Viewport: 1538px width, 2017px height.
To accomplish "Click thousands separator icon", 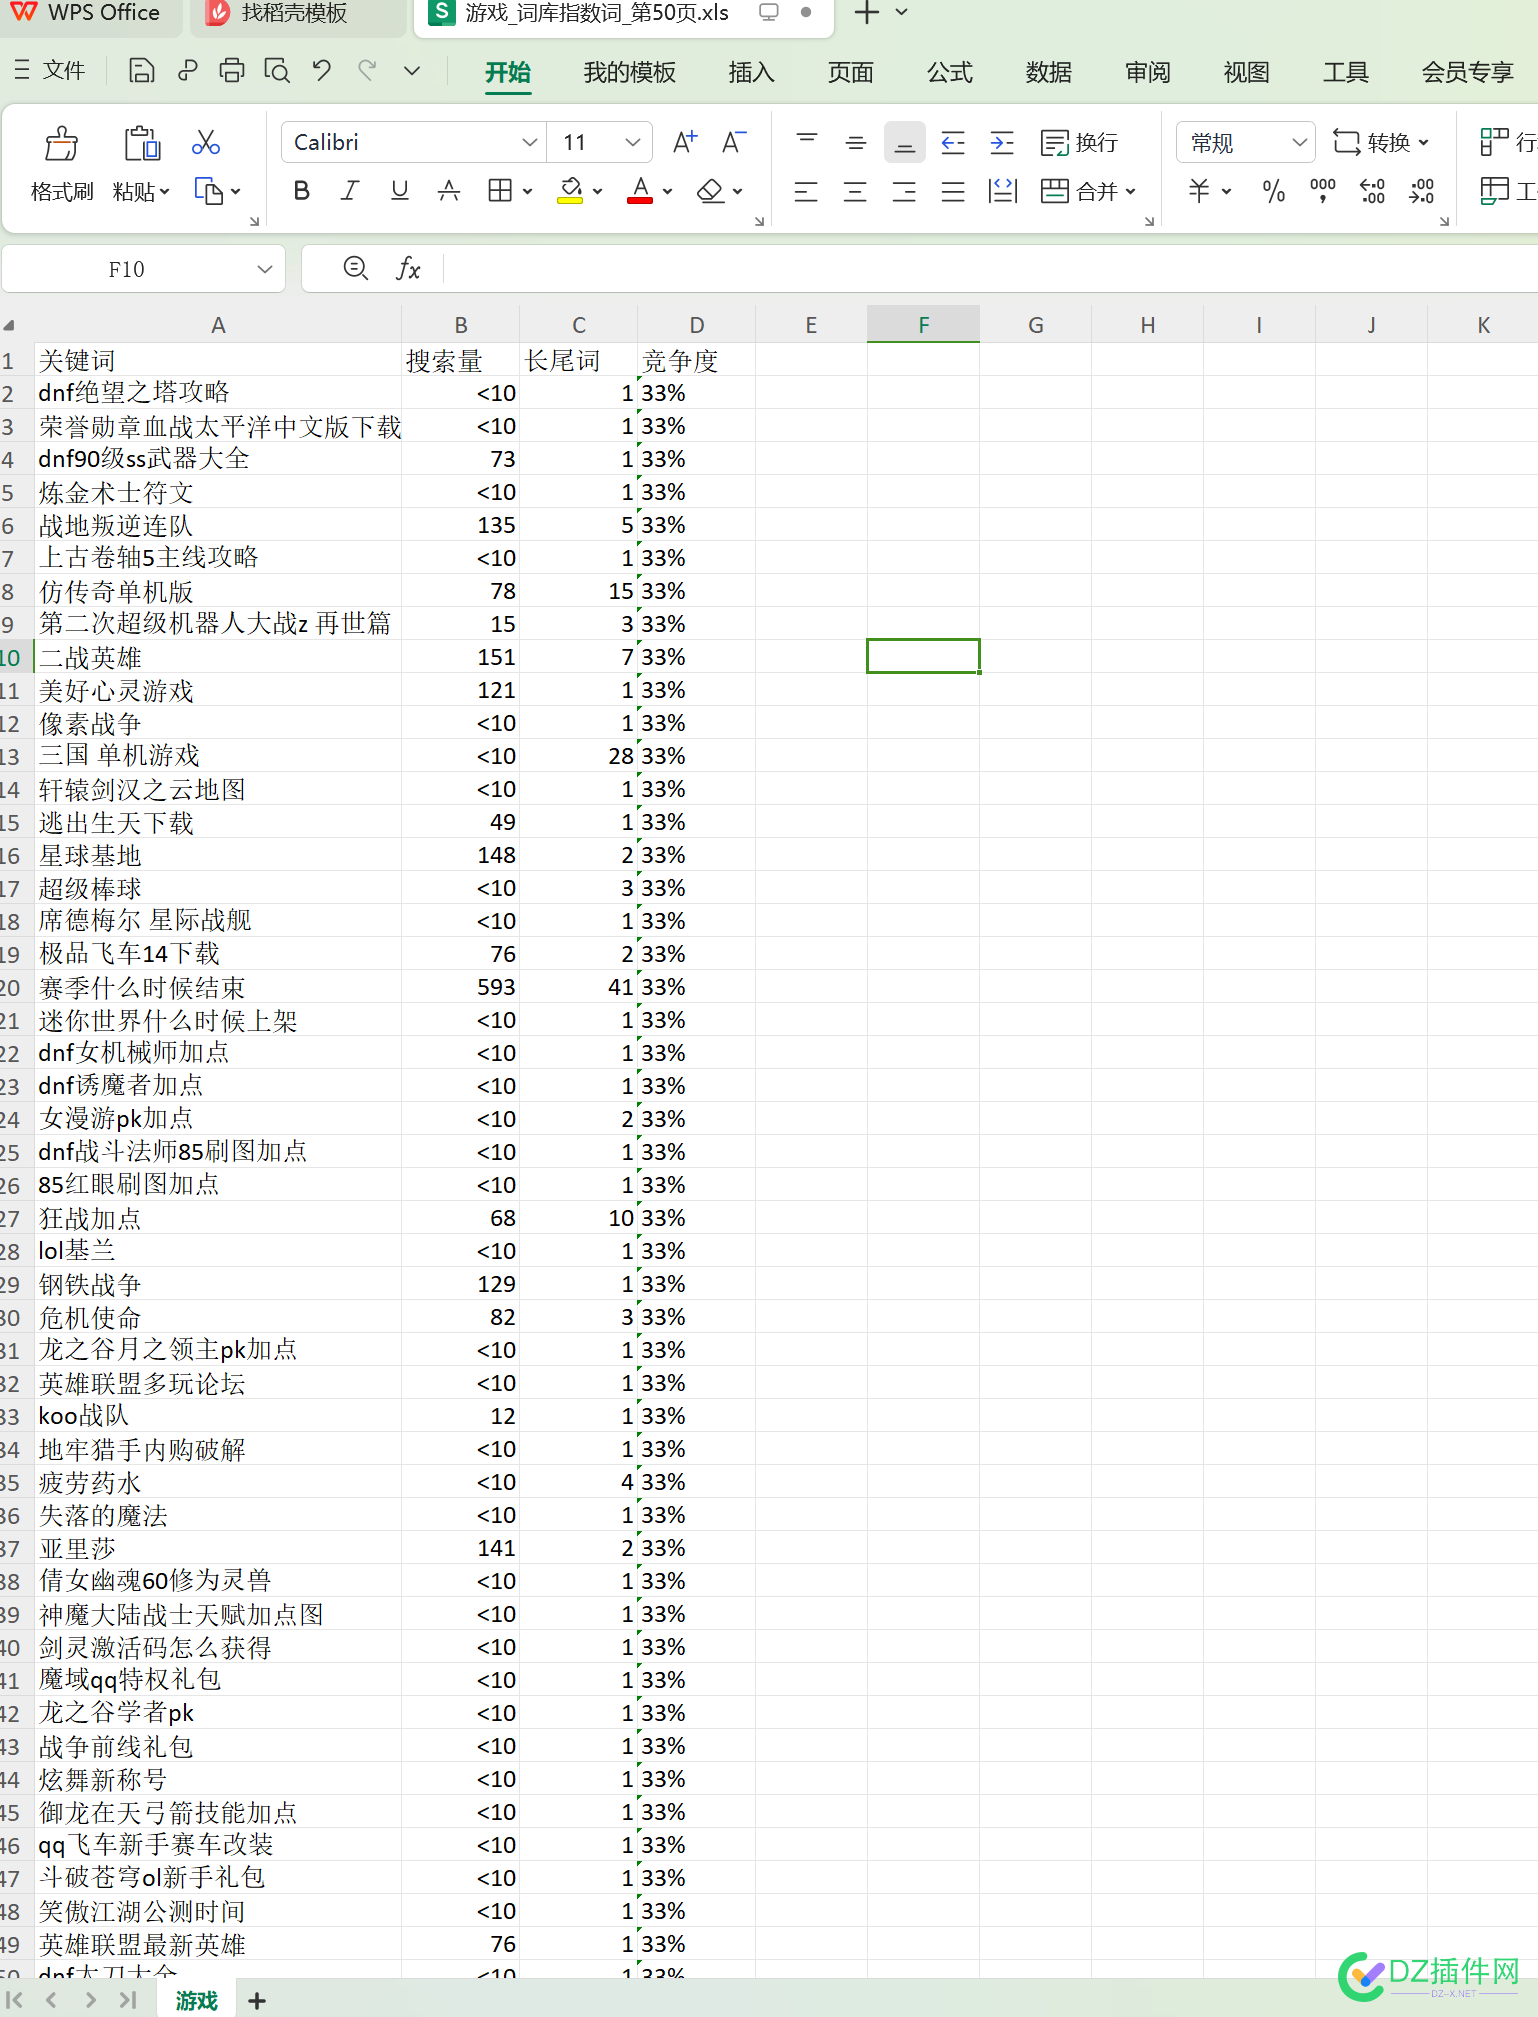I will 1323,191.
